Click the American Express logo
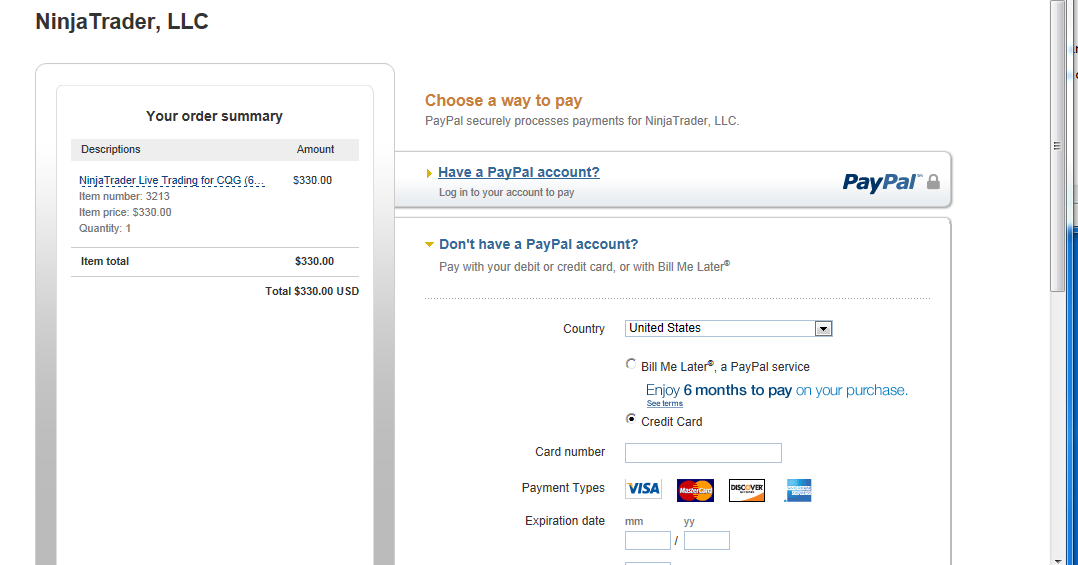Screen dimensions: 1078x565 (798, 490)
